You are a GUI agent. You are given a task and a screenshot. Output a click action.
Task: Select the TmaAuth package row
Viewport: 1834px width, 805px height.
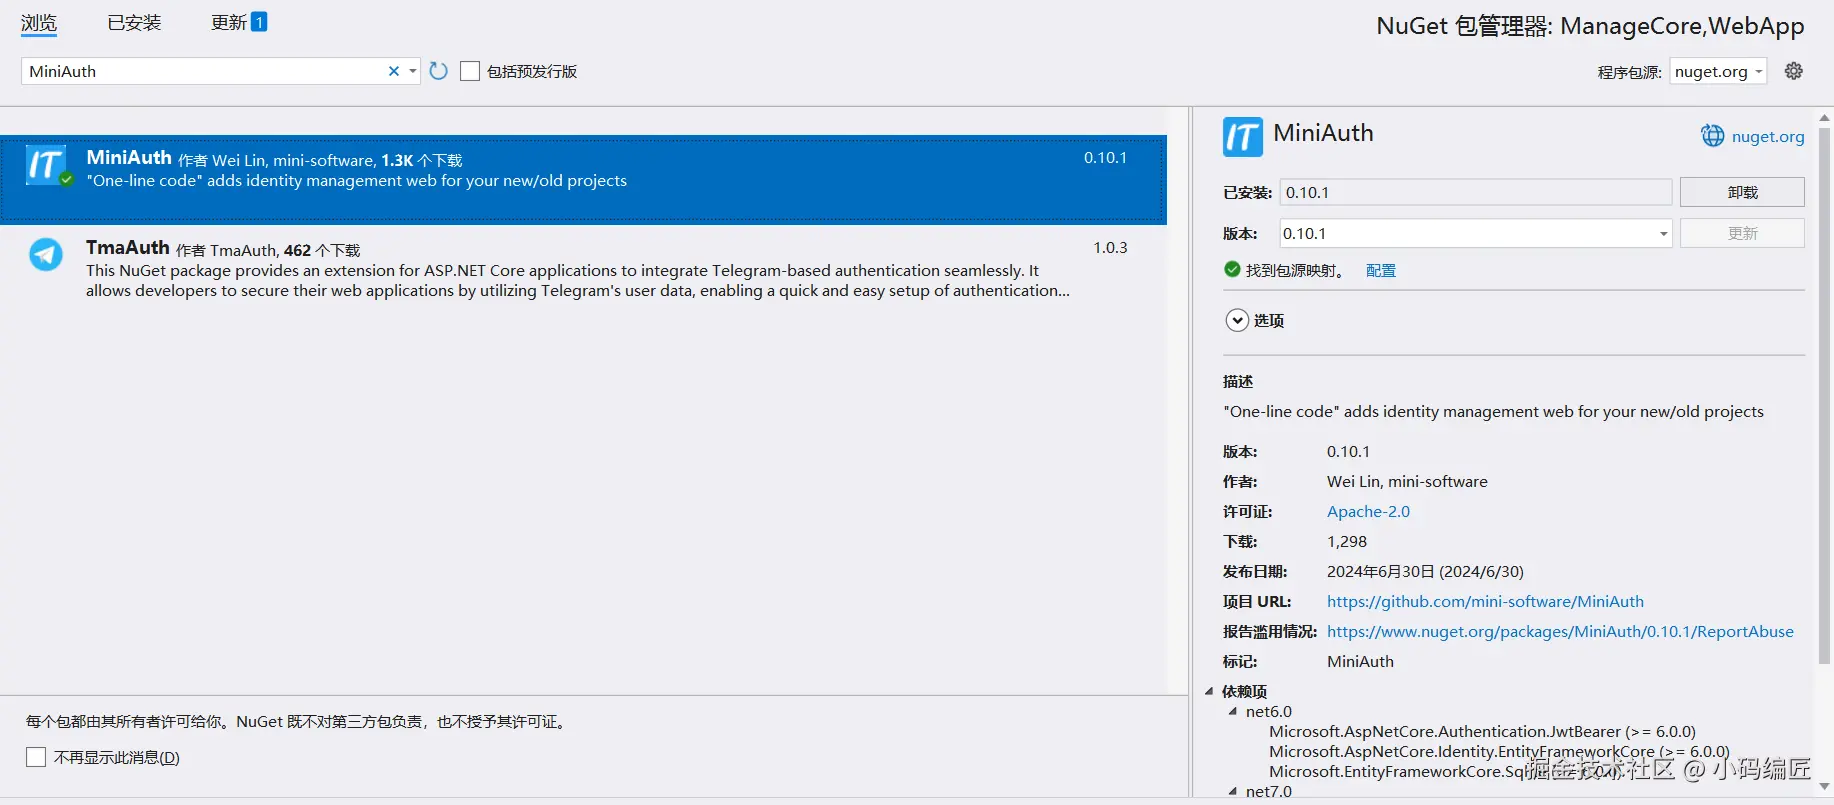pyautogui.click(x=583, y=269)
